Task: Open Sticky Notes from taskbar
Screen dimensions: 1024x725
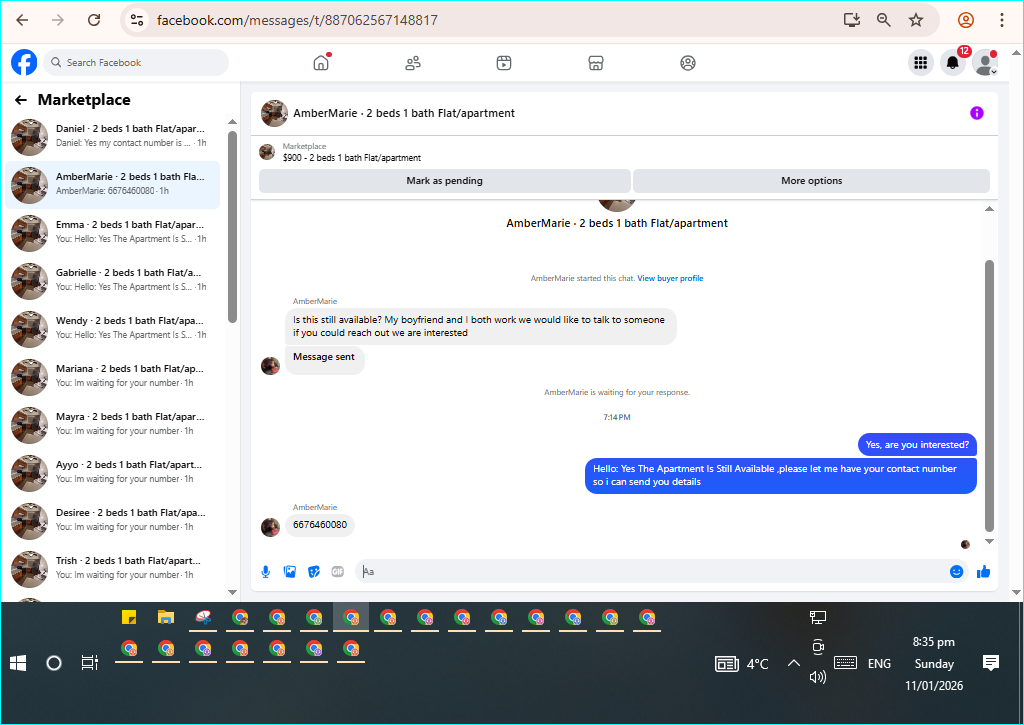Action: click(129, 617)
